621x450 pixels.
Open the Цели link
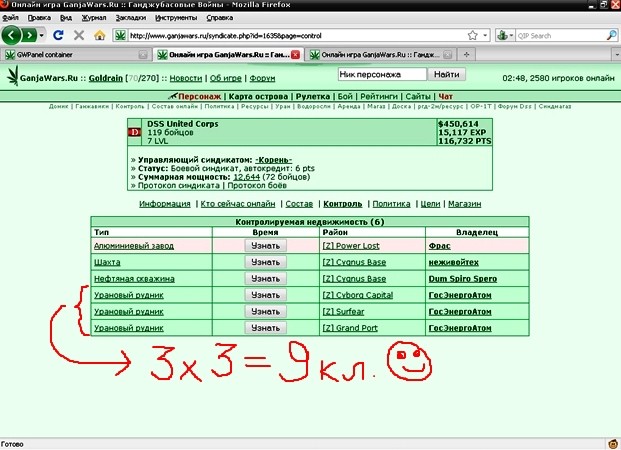(x=430, y=204)
